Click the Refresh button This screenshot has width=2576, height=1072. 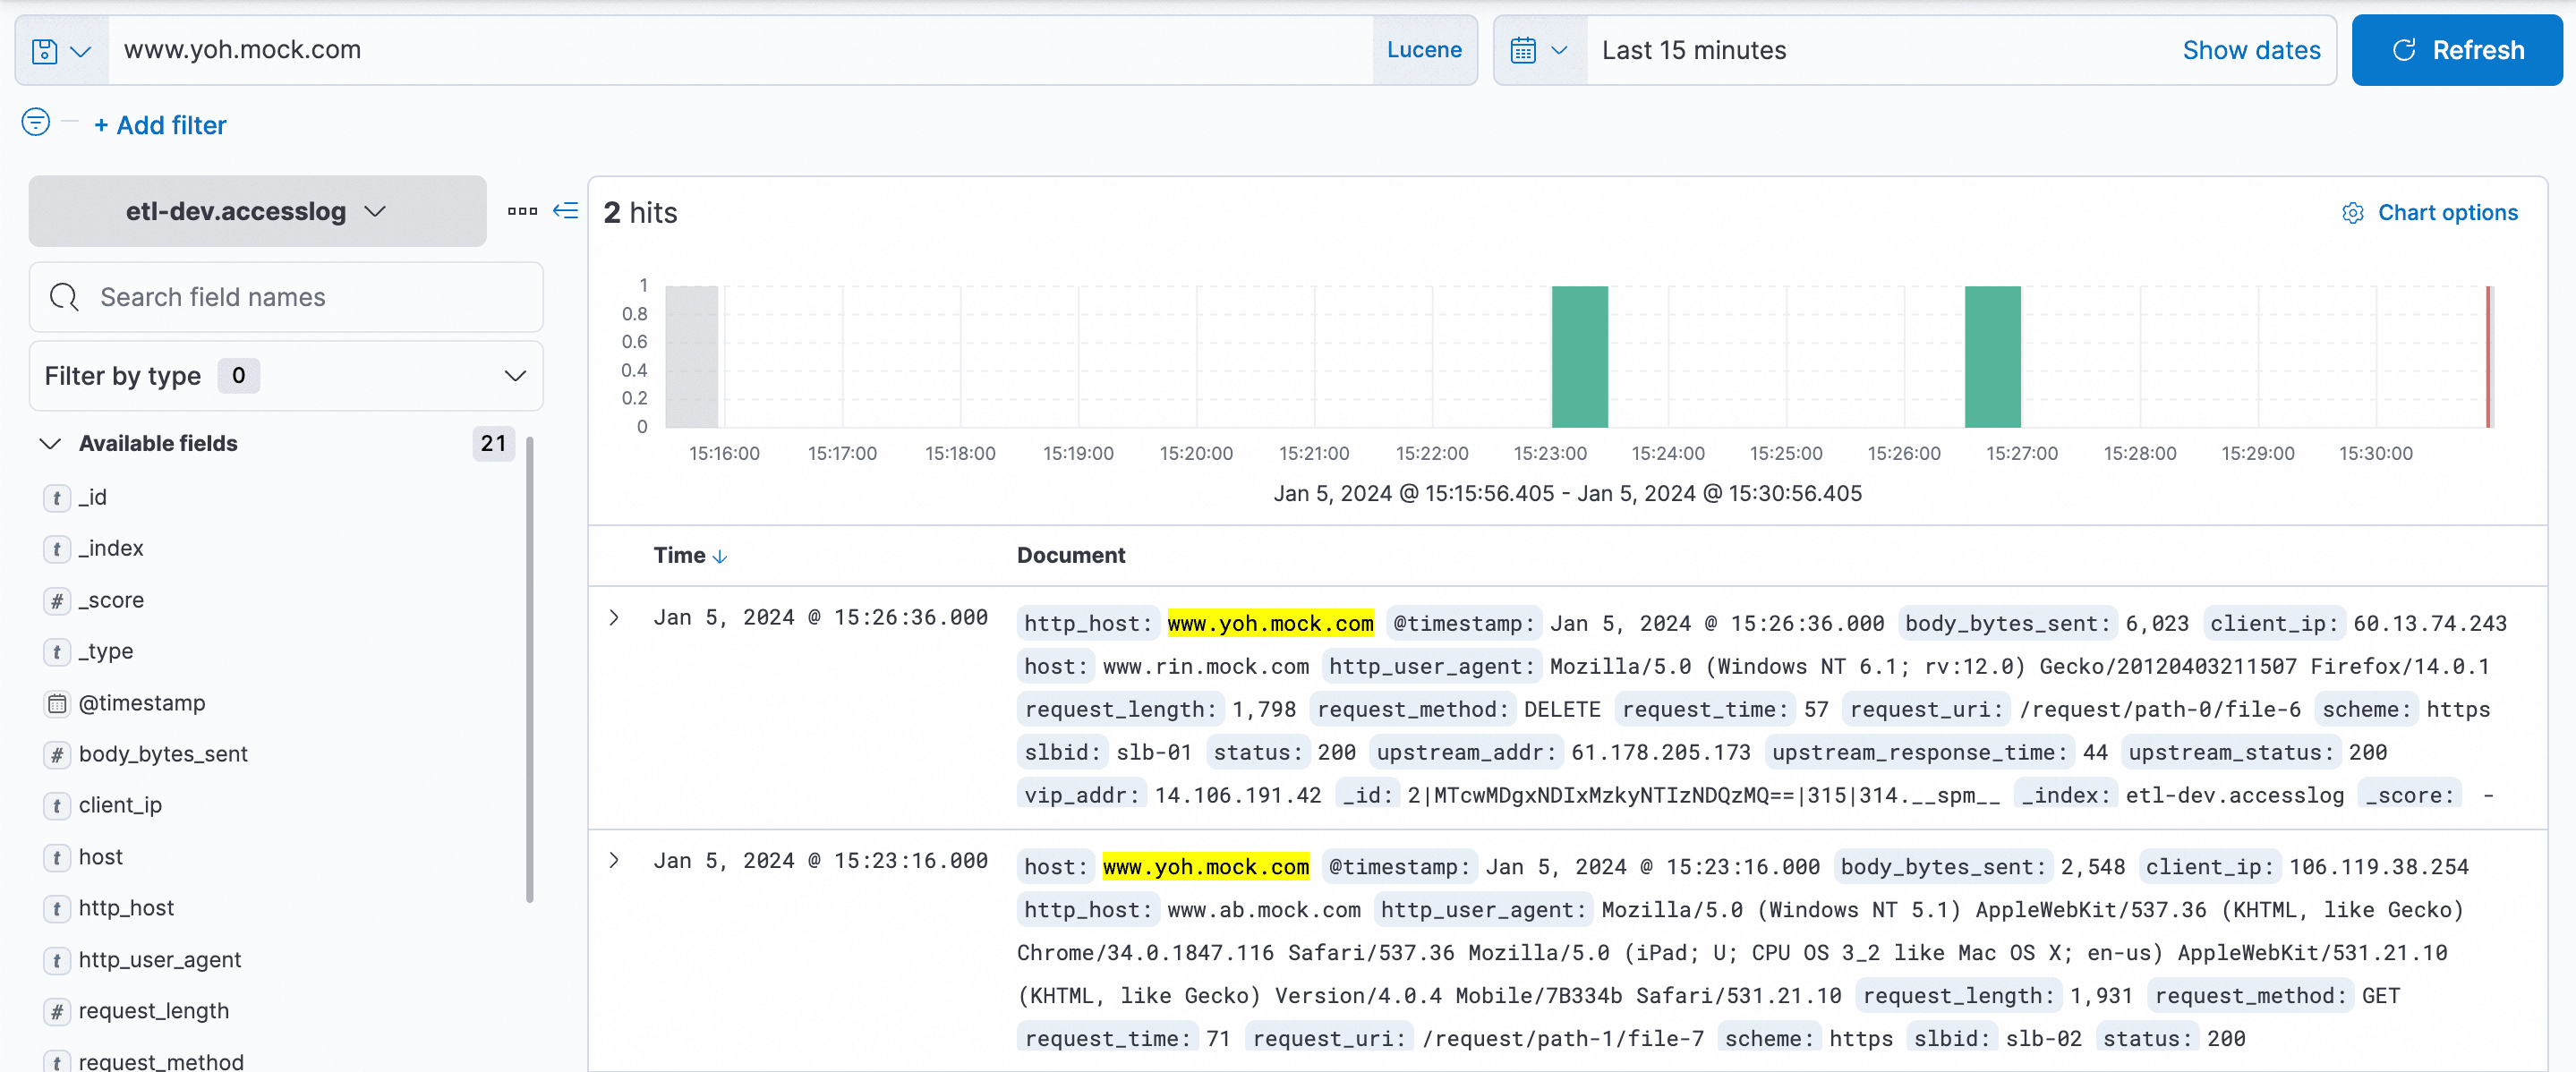click(x=2456, y=50)
